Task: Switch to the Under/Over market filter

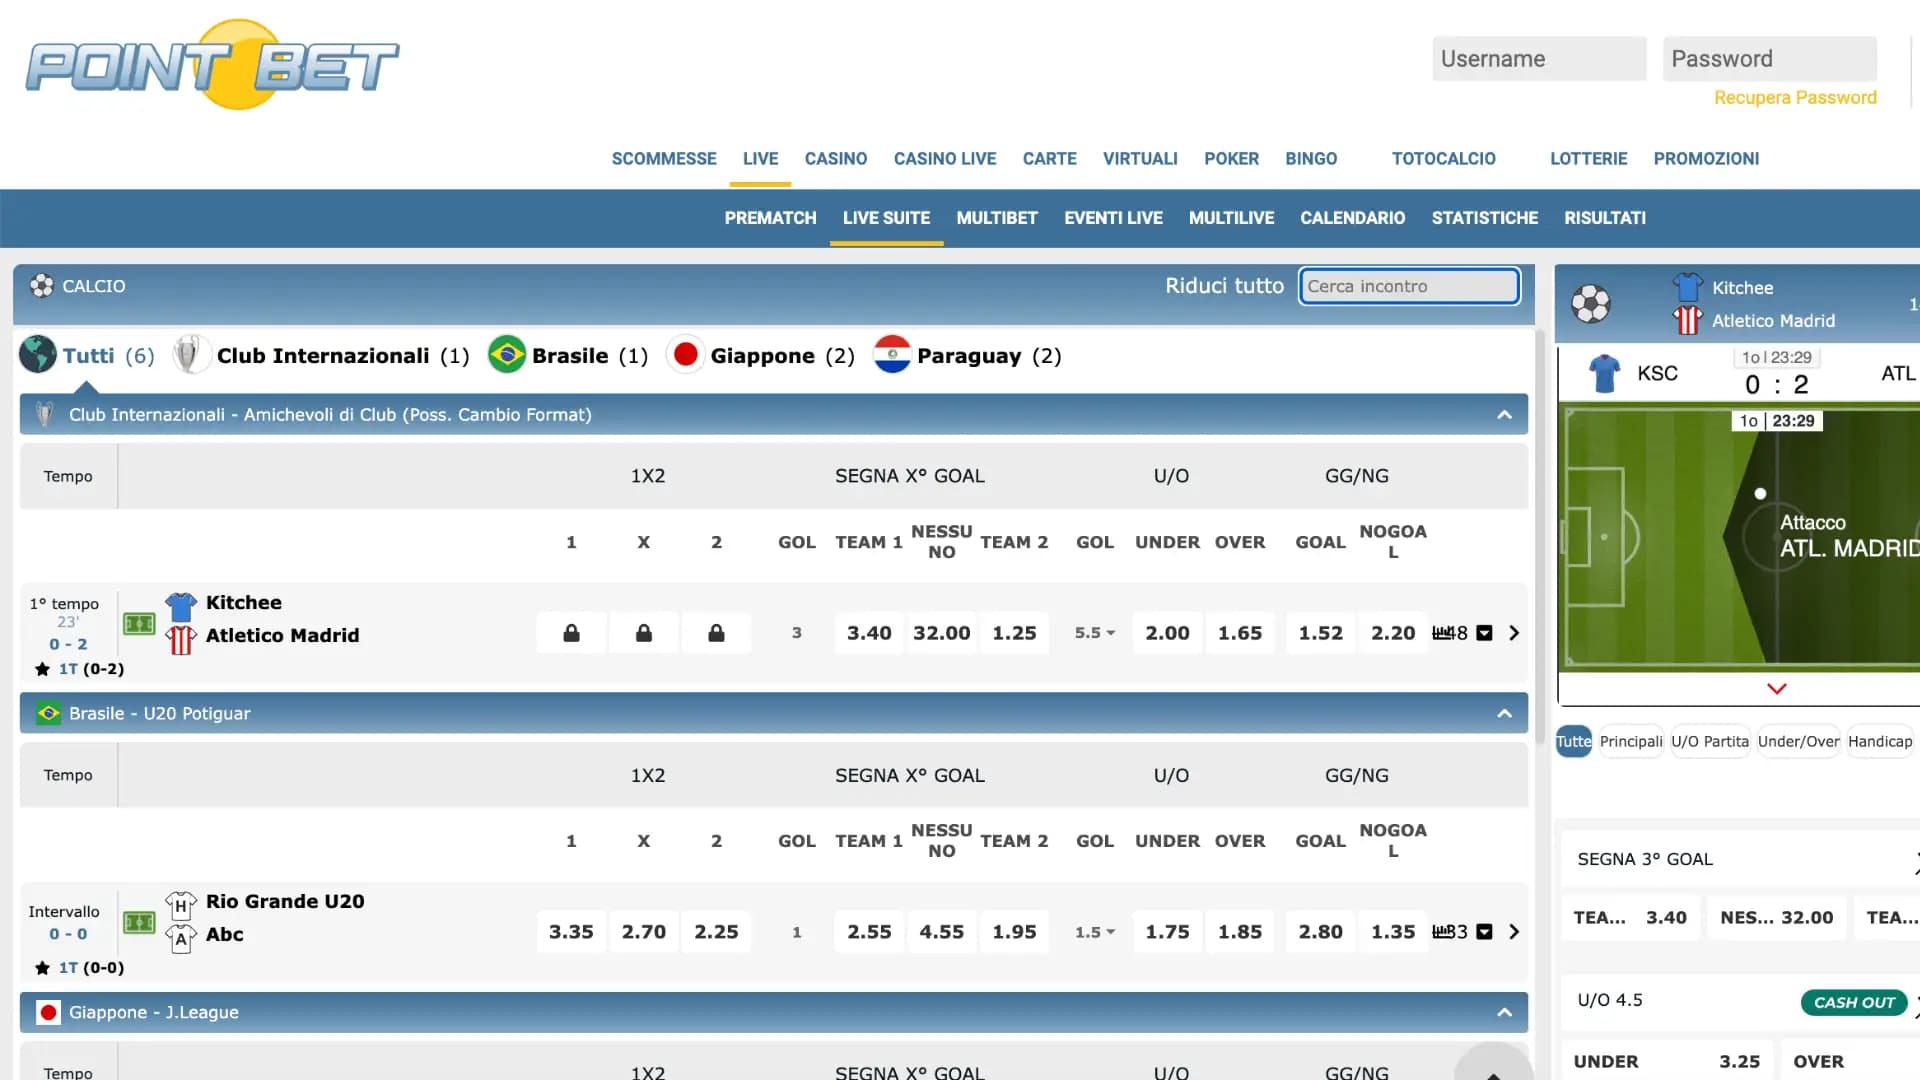Action: click(x=1798, y=742)
